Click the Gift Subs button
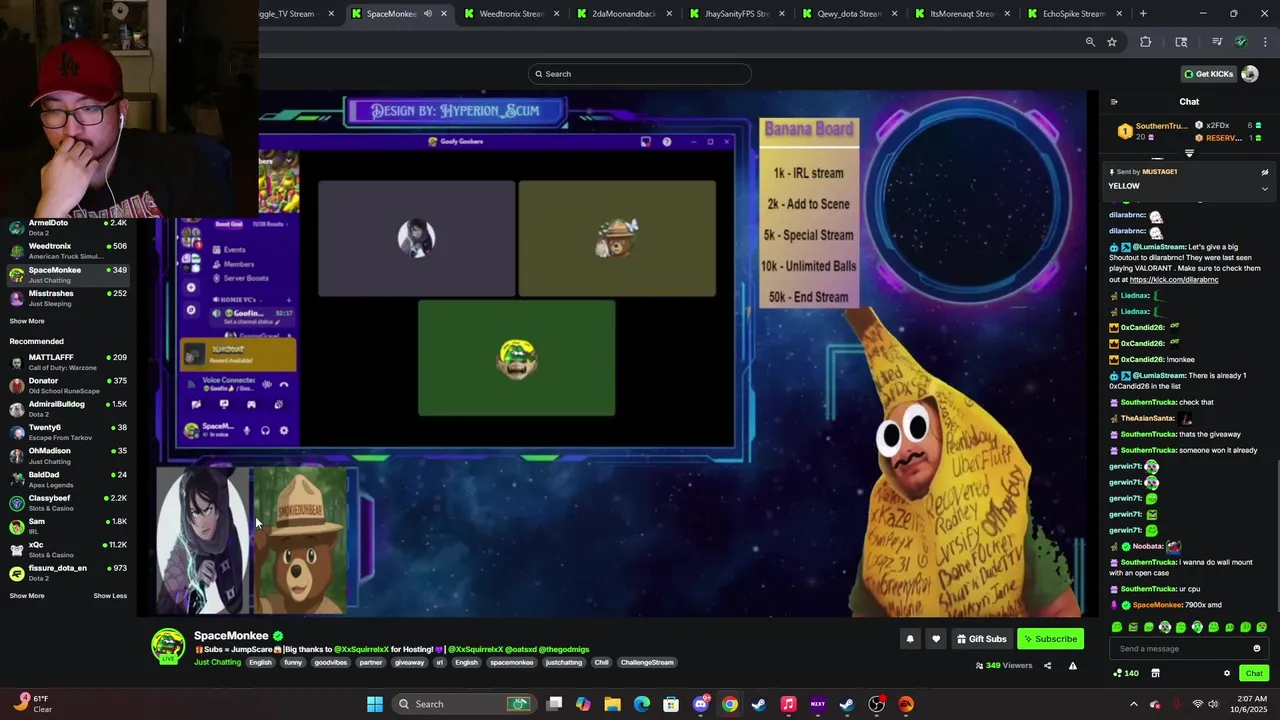This screenshot has width=1280, height=720. coord(981,639)
